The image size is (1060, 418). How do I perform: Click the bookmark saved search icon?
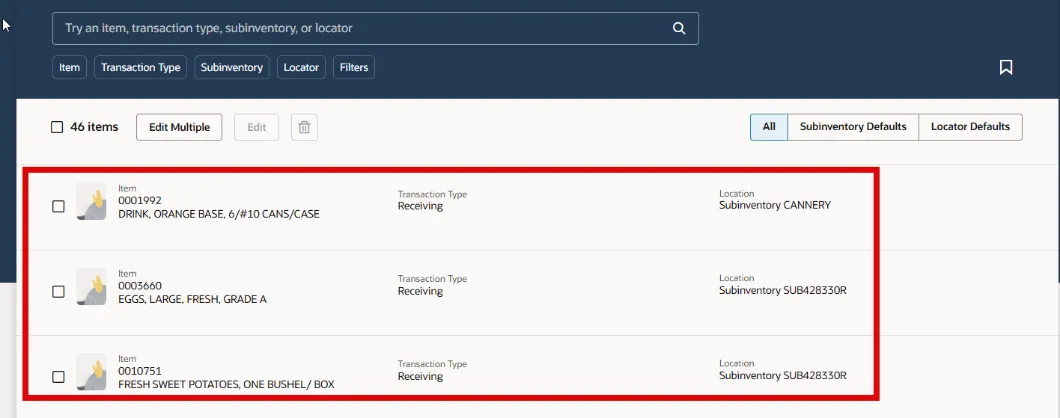pos(1006,68)
